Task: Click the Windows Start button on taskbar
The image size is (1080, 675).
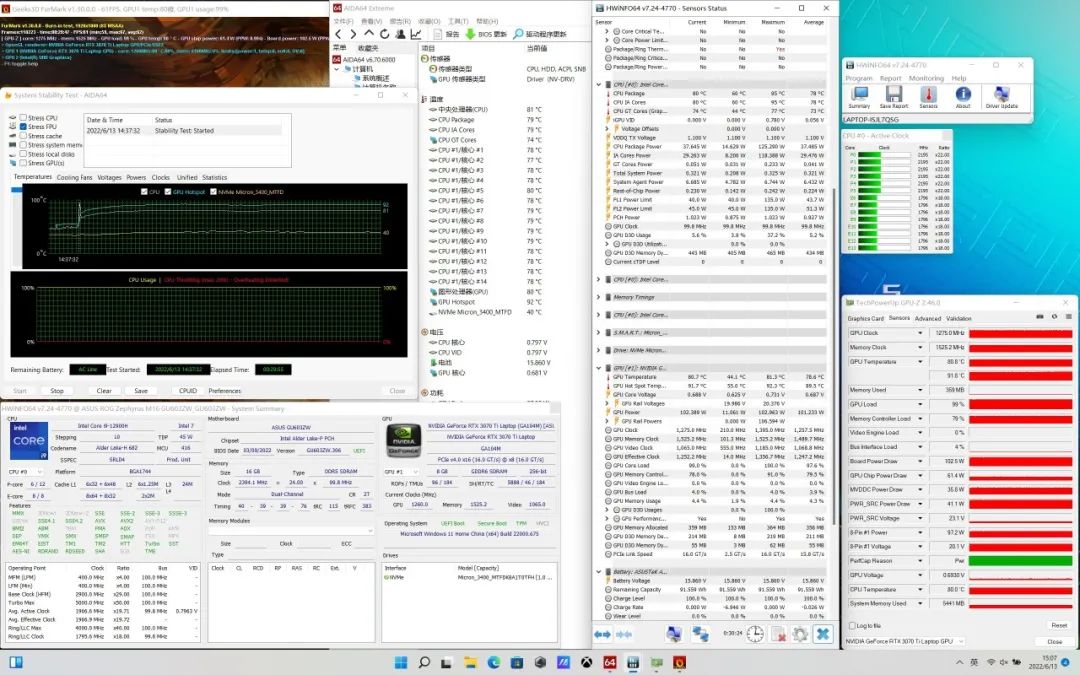Action: 403,662
